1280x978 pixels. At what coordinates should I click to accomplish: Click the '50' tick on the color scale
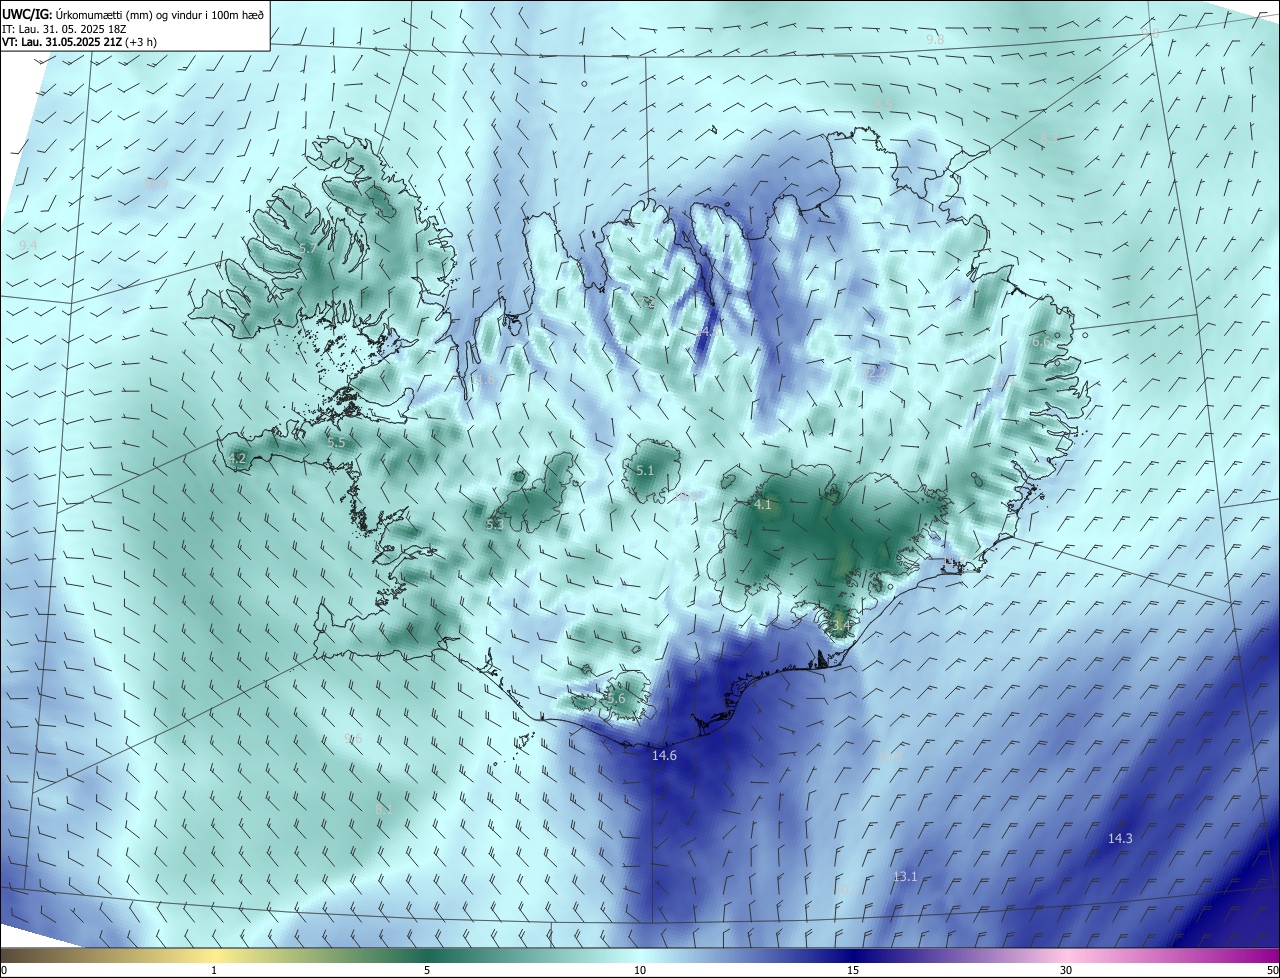coord(1272,971)
